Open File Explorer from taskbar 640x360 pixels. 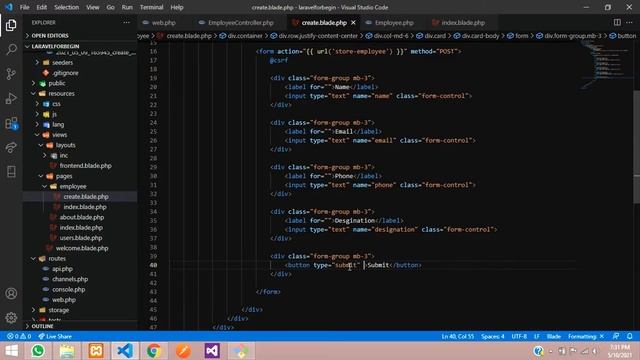pos(67,351)
